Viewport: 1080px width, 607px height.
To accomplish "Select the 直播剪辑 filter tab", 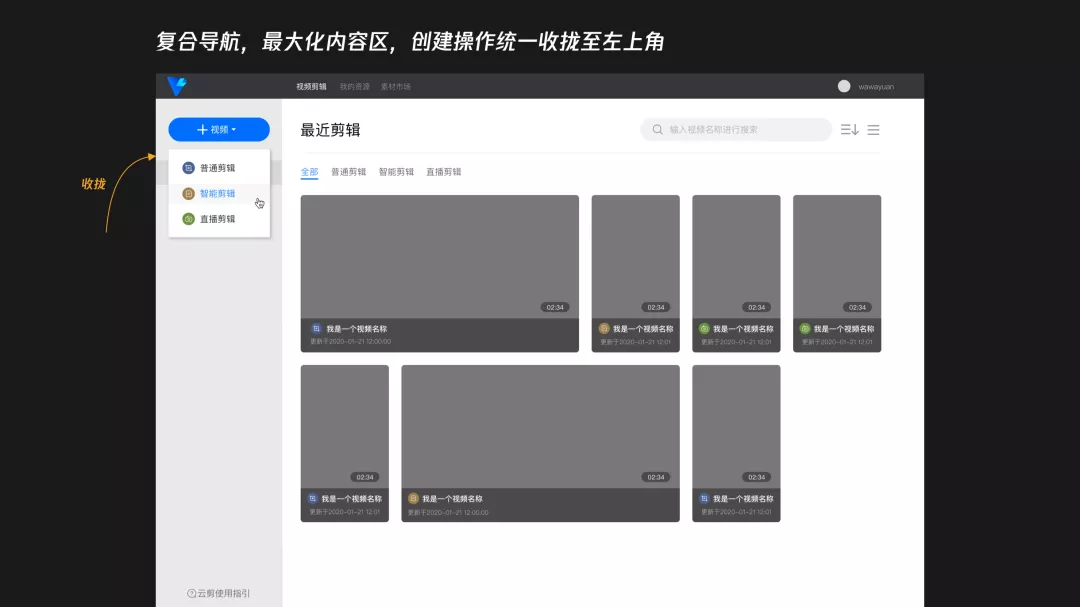I will (x=444, y=172).
